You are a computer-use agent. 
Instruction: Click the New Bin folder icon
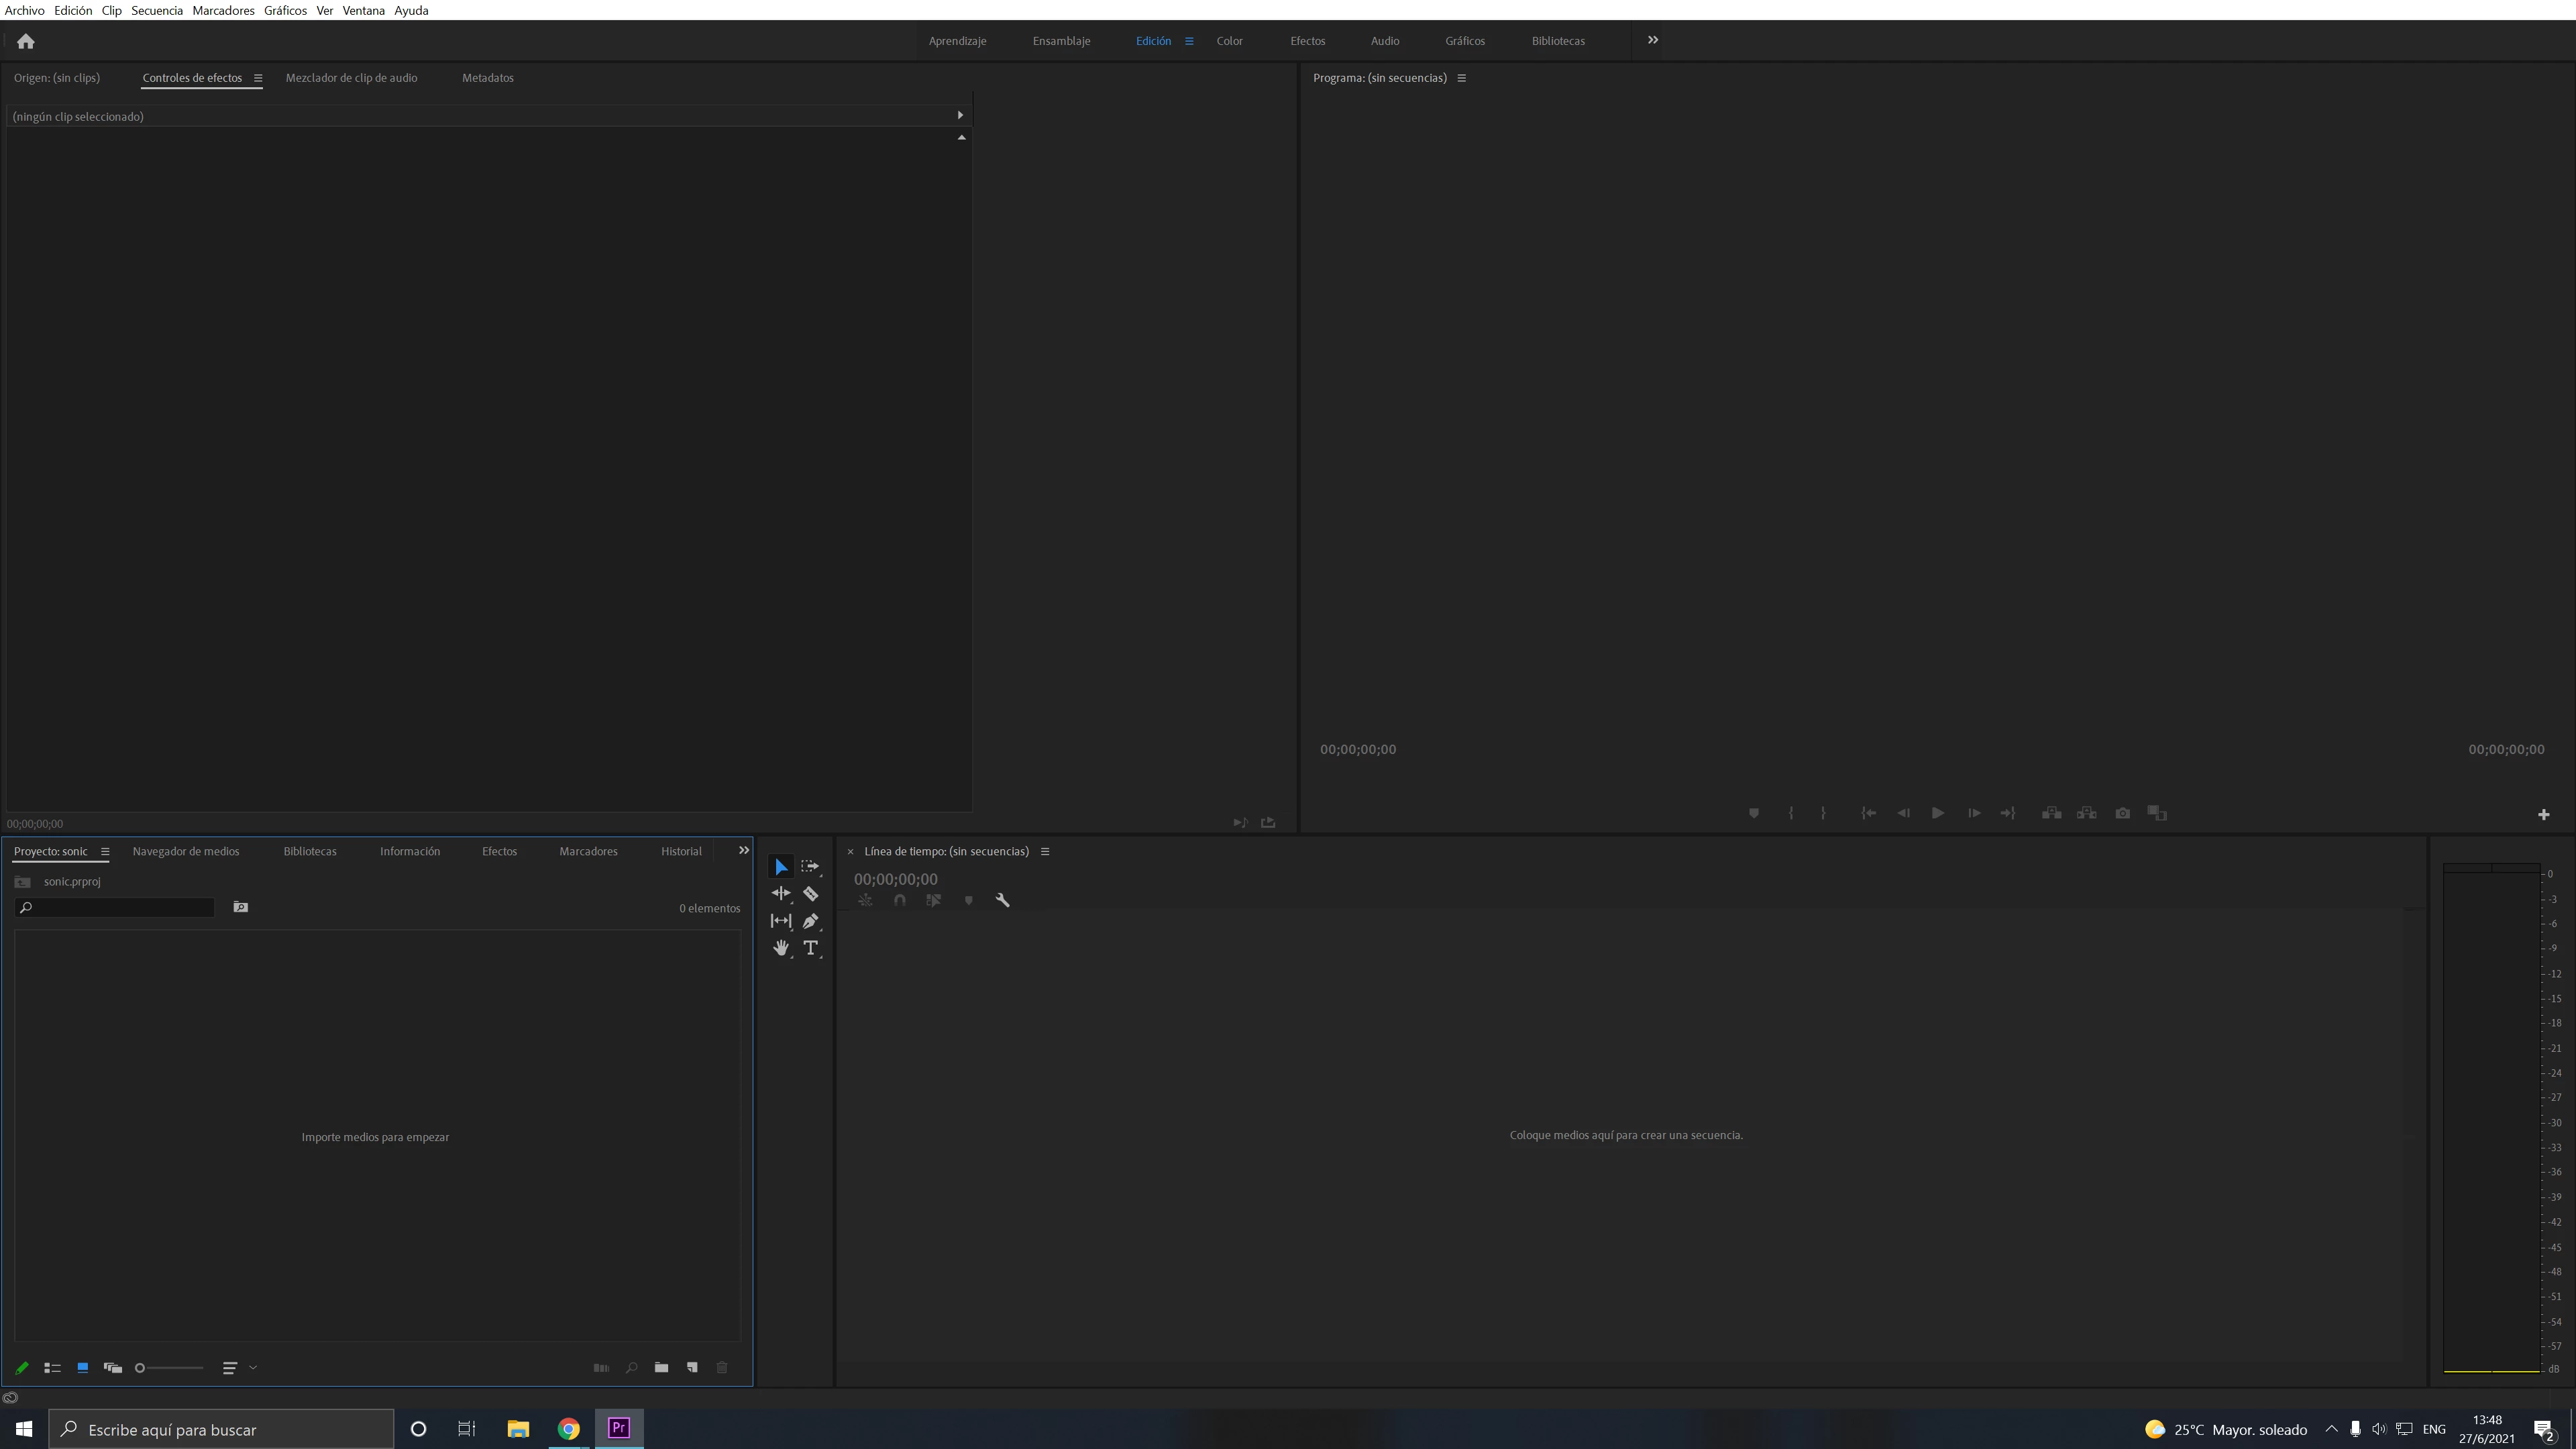(661, 1367)
